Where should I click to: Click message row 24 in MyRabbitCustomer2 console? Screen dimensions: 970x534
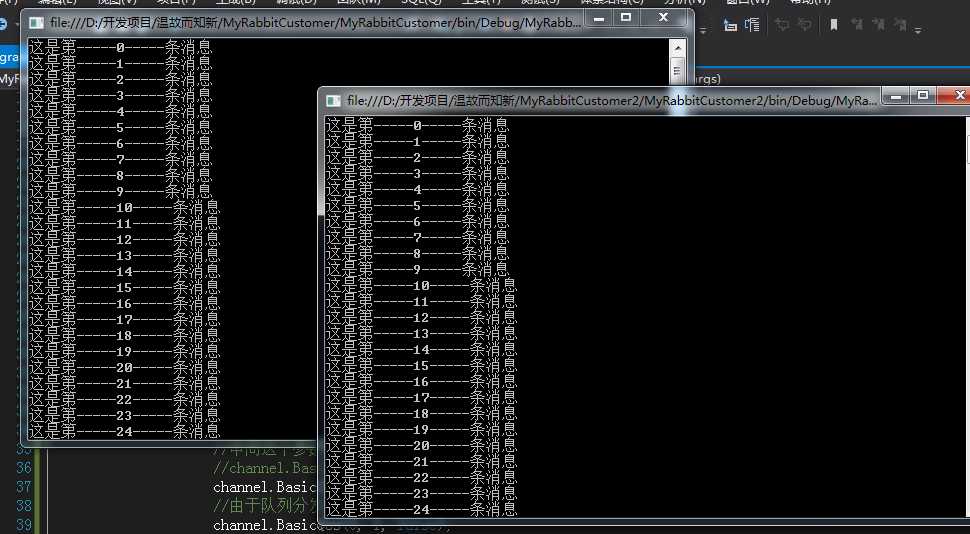(x=421, y=509)
